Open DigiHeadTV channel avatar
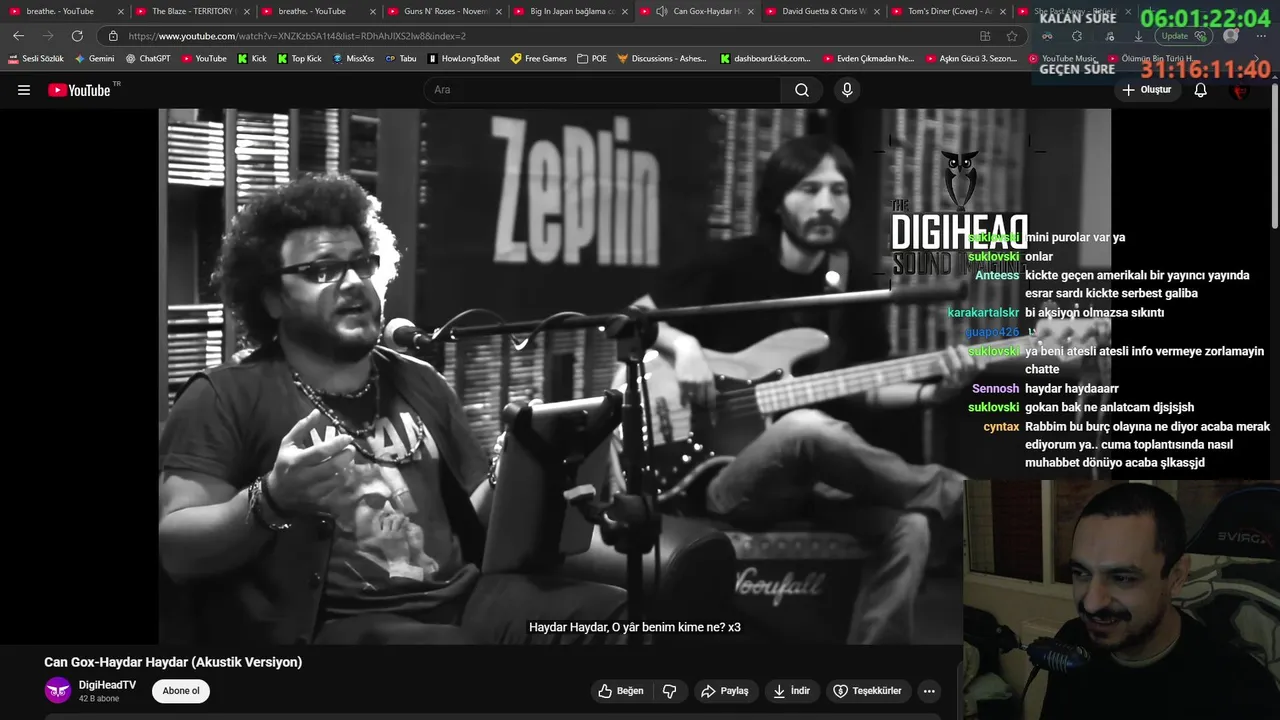Screen dimensions: 1280x720 tap(58, 690)
